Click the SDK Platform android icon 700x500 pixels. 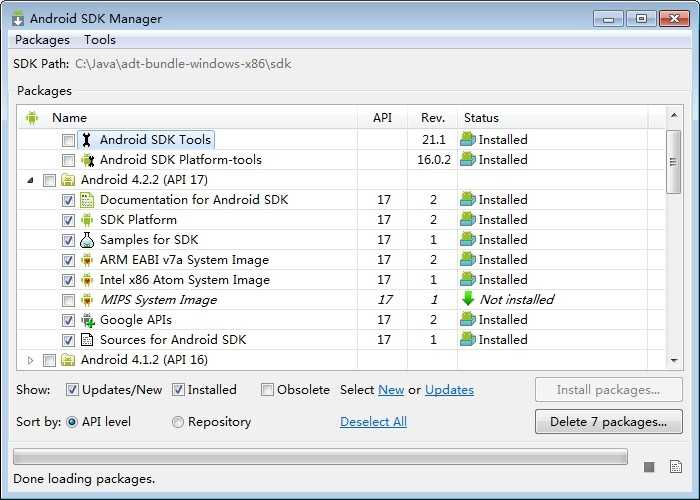pos(87,220)
